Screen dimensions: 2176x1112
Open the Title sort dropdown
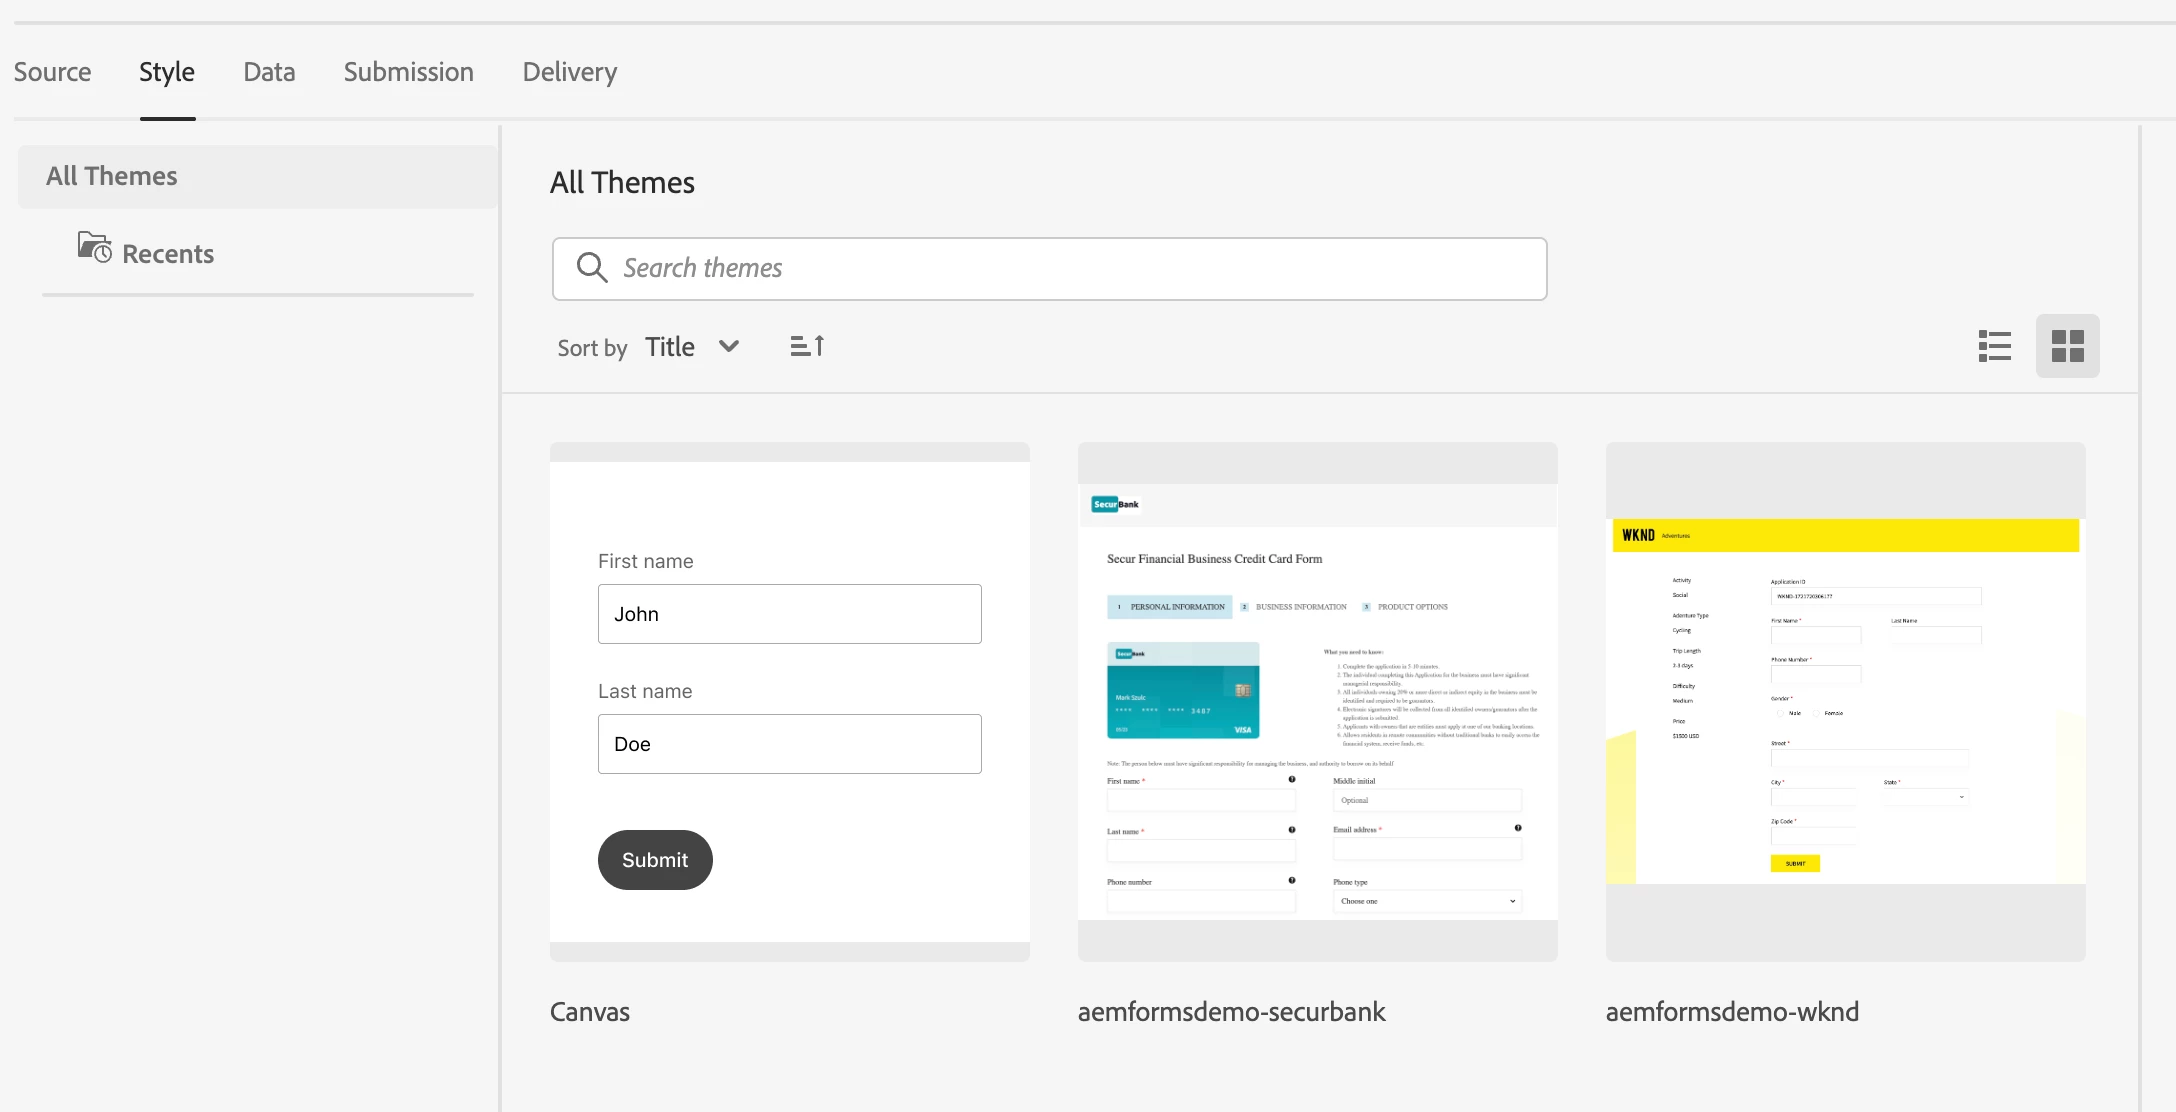click(x=670, y=347)
